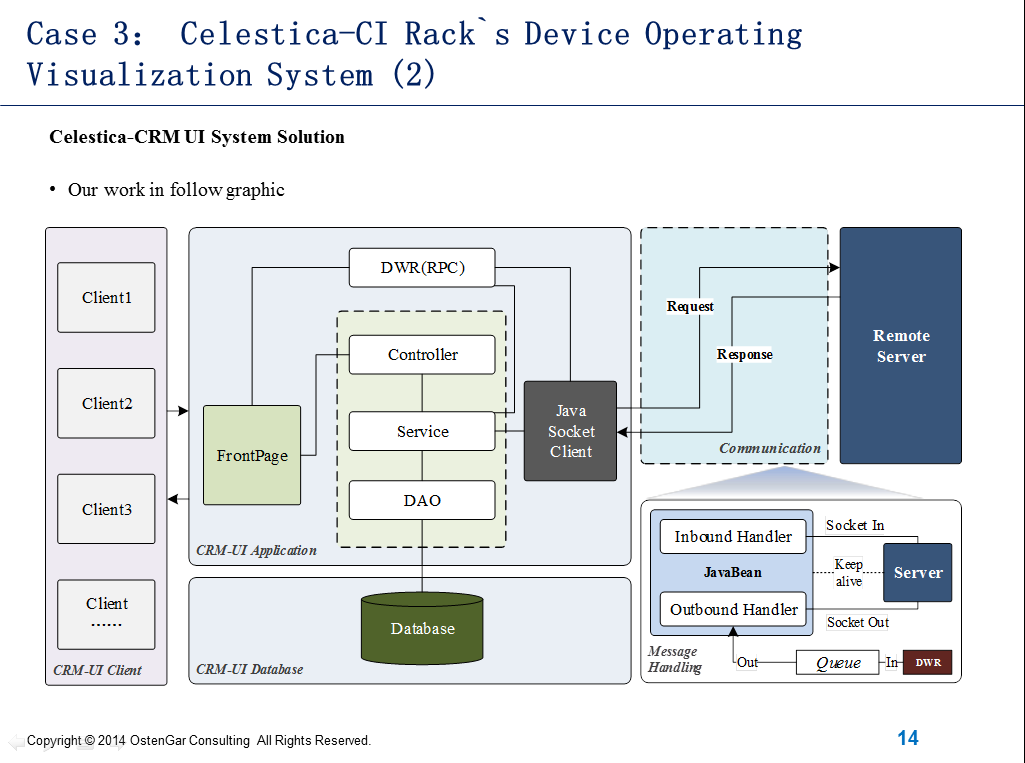Click the "CRM-UI Application" label

pos(256,551)
